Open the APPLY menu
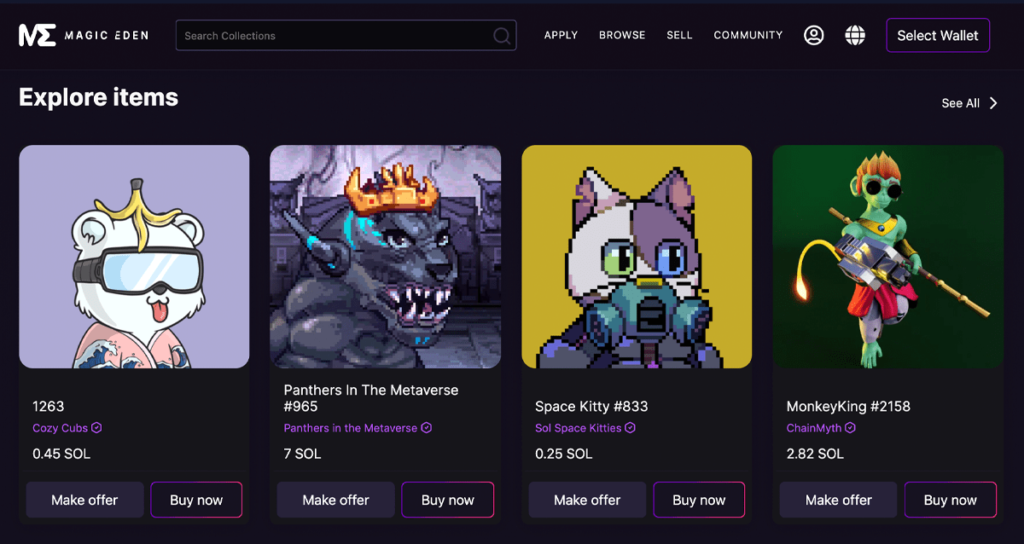Screen dimensions: 1024x544 pos(561,35)
